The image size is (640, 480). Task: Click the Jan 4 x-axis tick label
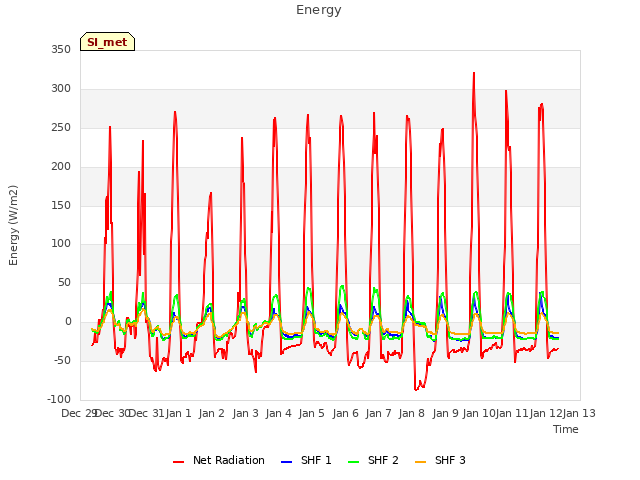[279, 413]
